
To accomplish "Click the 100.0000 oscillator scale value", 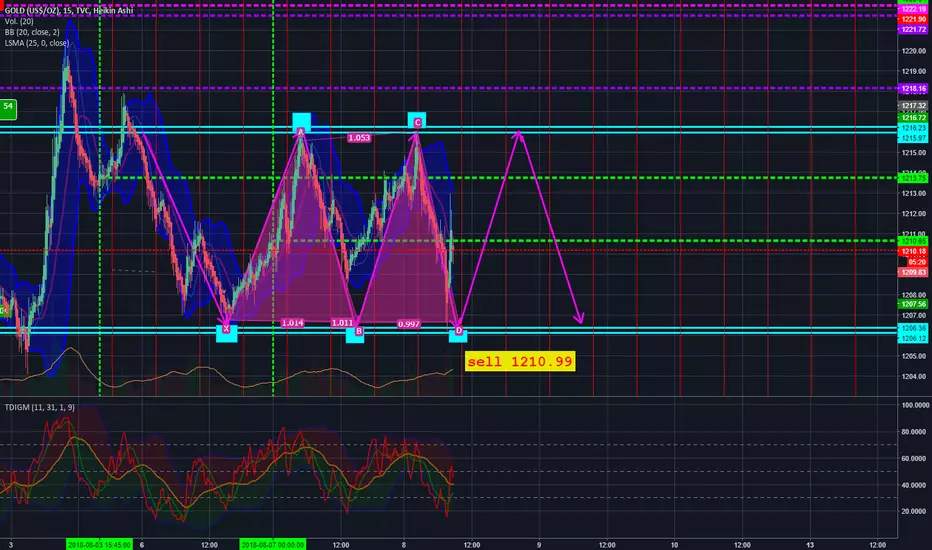I will click(x=915, y=405).
